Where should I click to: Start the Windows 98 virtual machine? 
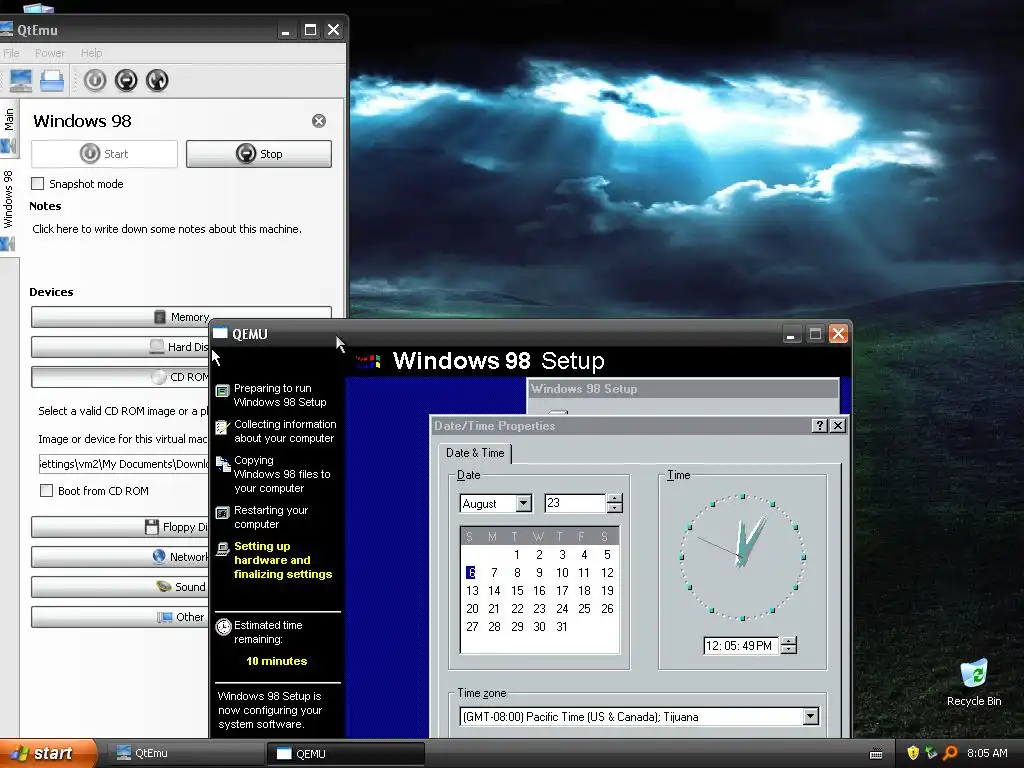tap(104, 154)
